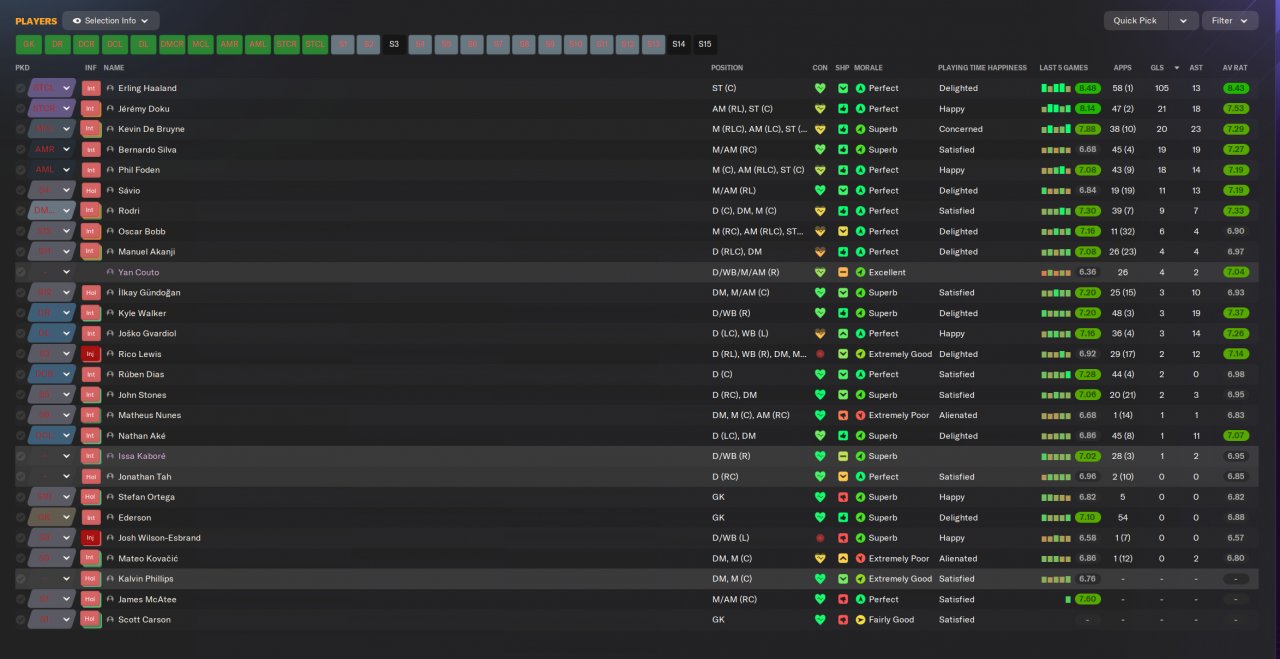
Task: Open the Filter dropdown
Action: [x=1230, y=20]
